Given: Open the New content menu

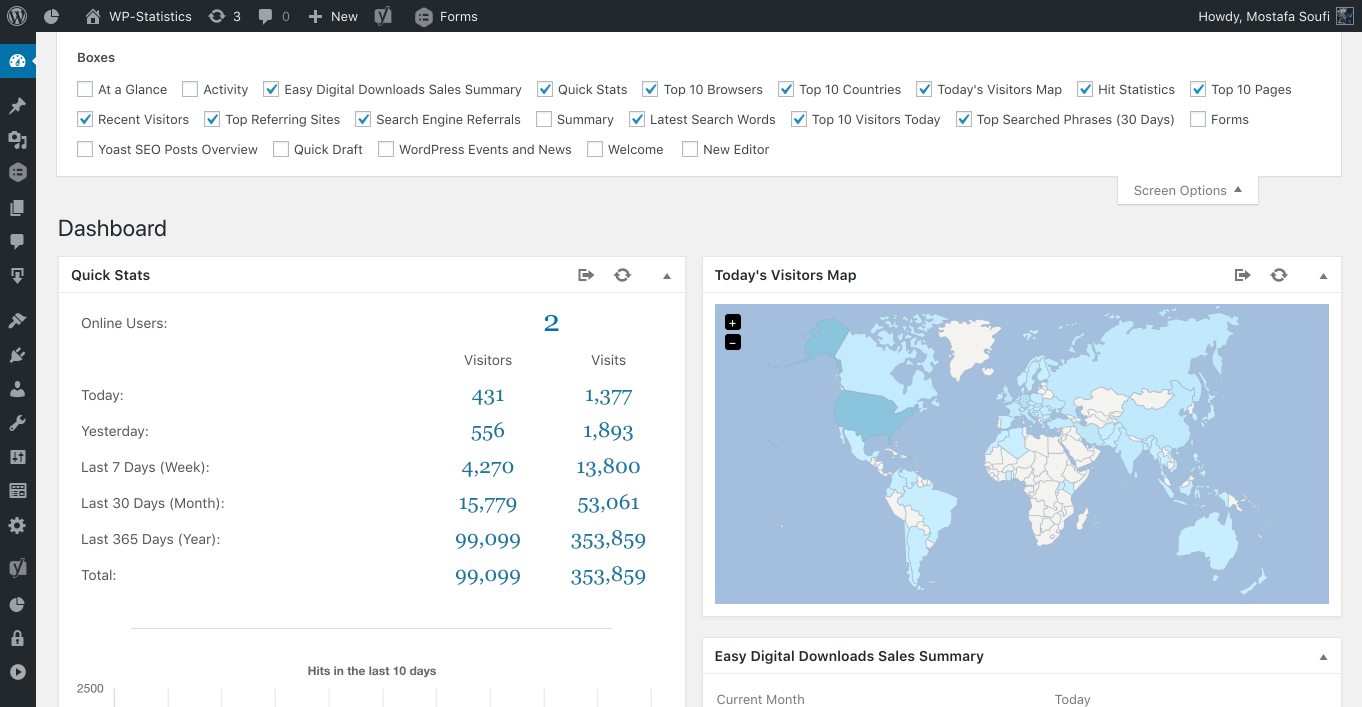Looking at the screenshot, I should click(333, 16).
